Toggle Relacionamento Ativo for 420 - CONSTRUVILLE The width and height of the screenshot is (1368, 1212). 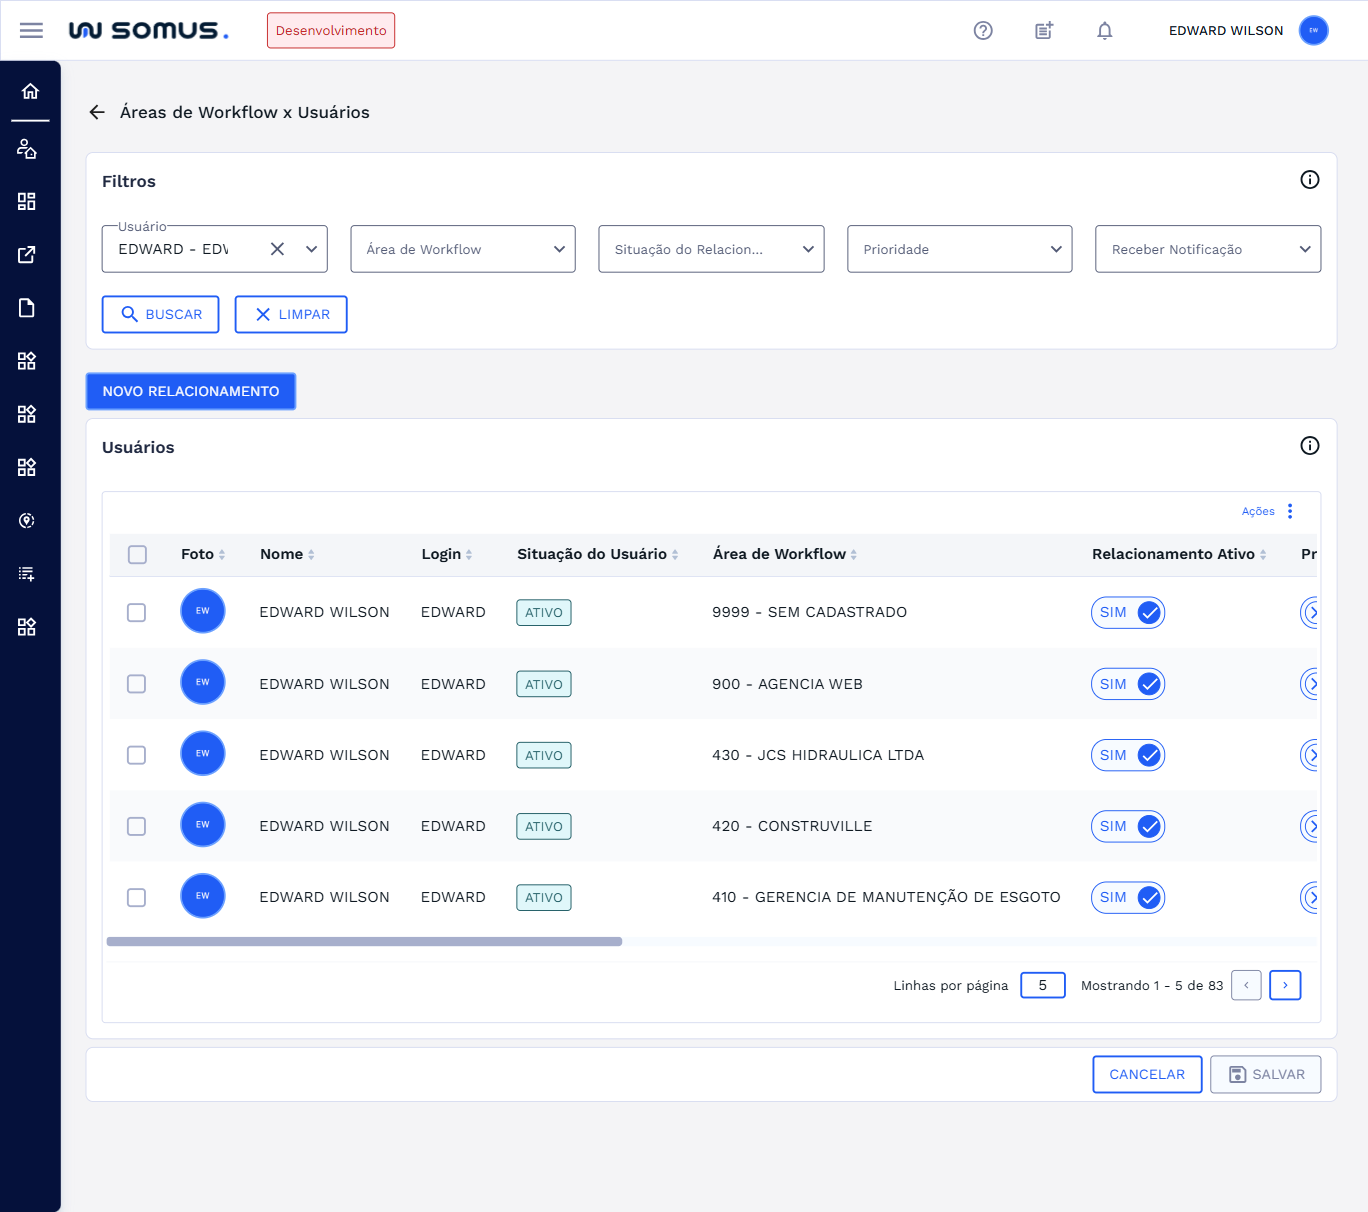coord(1128,826)
